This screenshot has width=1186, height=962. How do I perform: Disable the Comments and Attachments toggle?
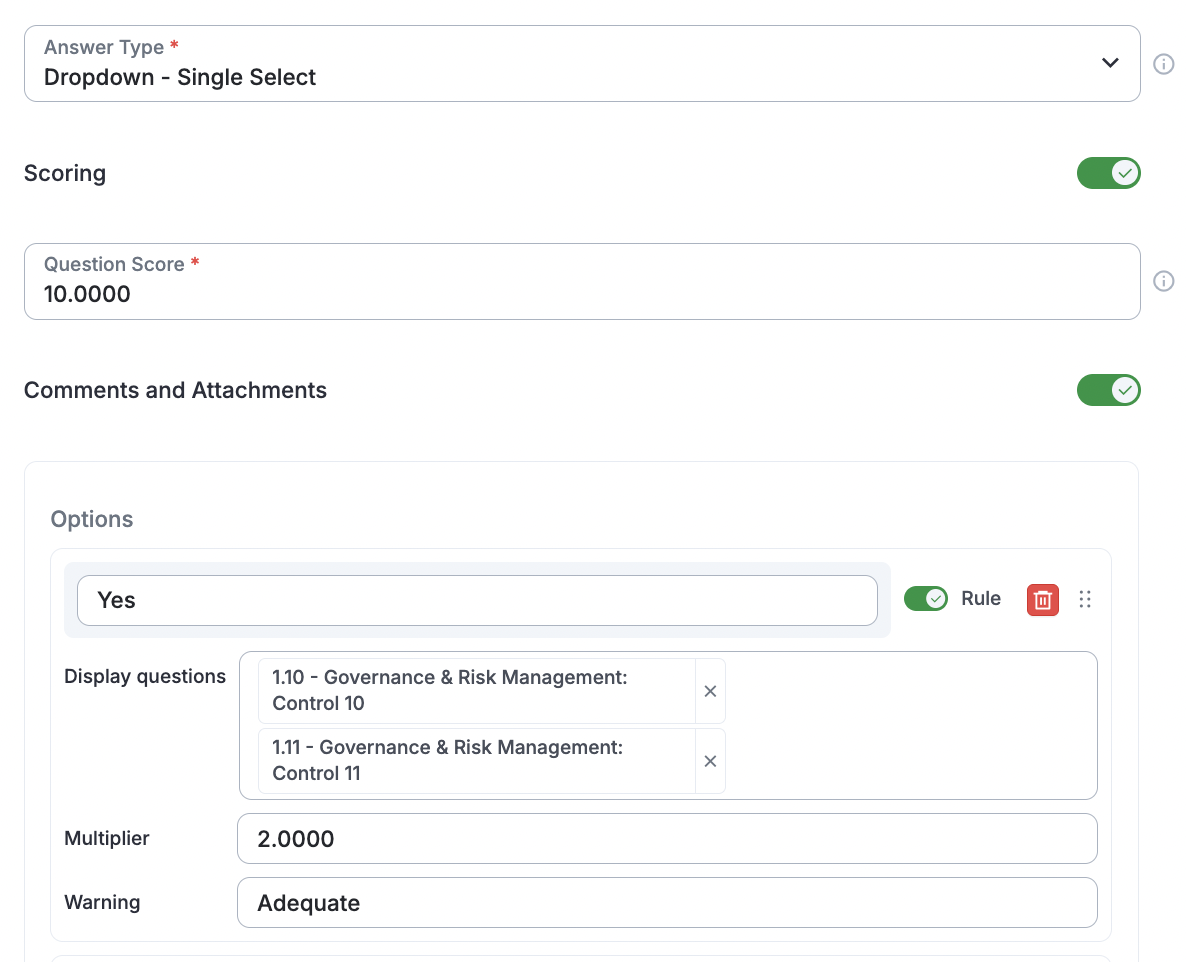tap(1108, 390)
